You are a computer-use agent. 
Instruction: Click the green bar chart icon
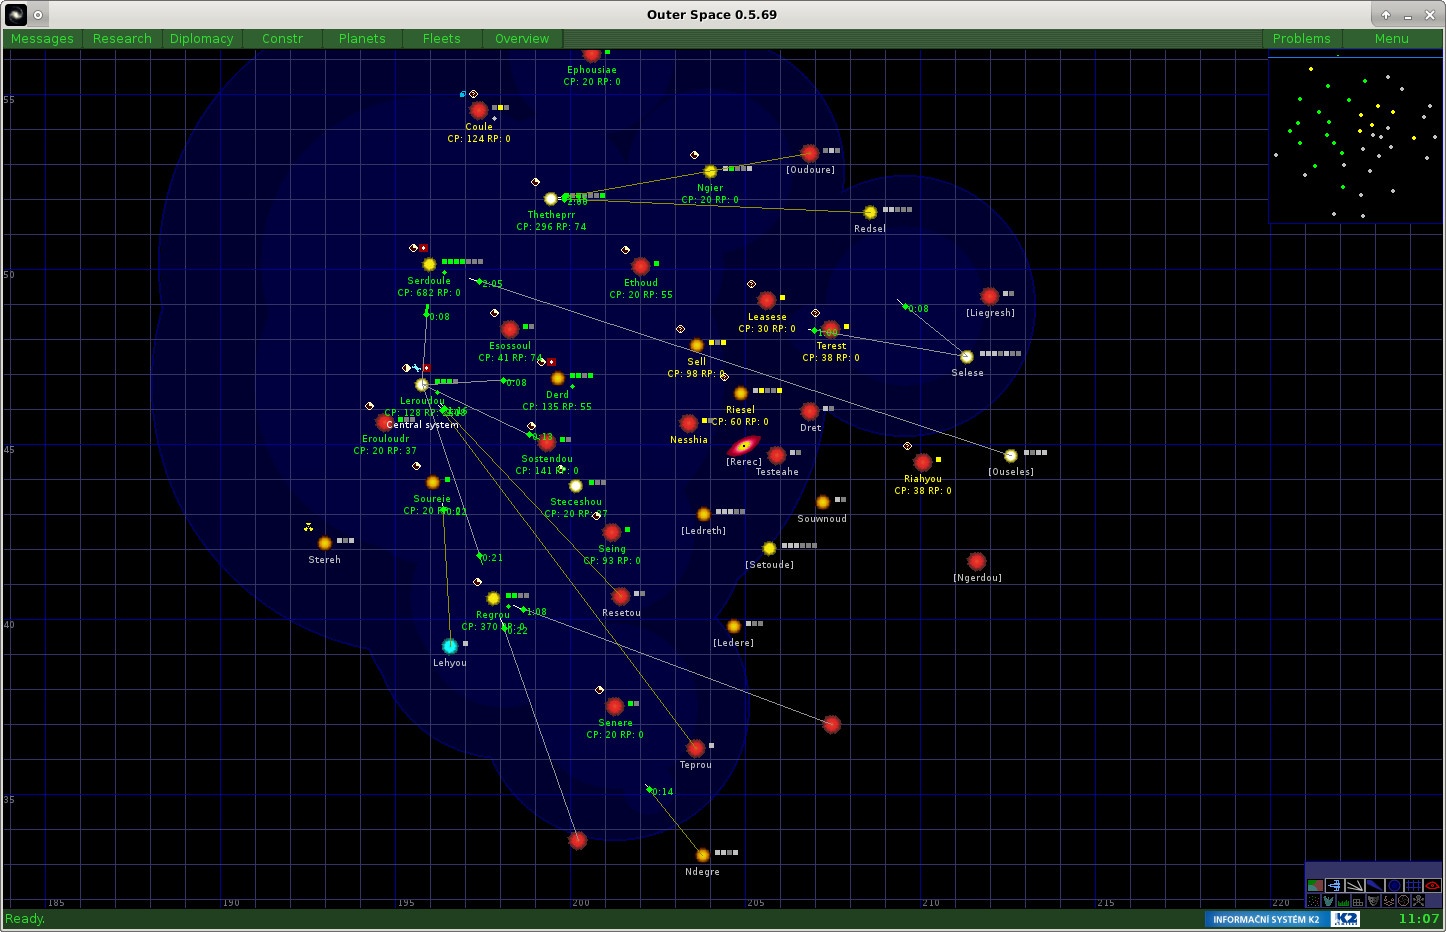(1343, 901)
